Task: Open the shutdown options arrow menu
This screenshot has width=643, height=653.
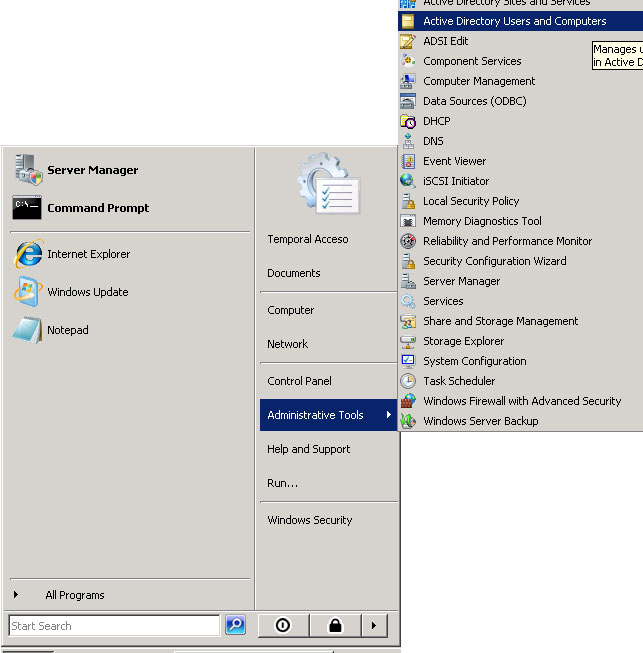Action: 374,625
